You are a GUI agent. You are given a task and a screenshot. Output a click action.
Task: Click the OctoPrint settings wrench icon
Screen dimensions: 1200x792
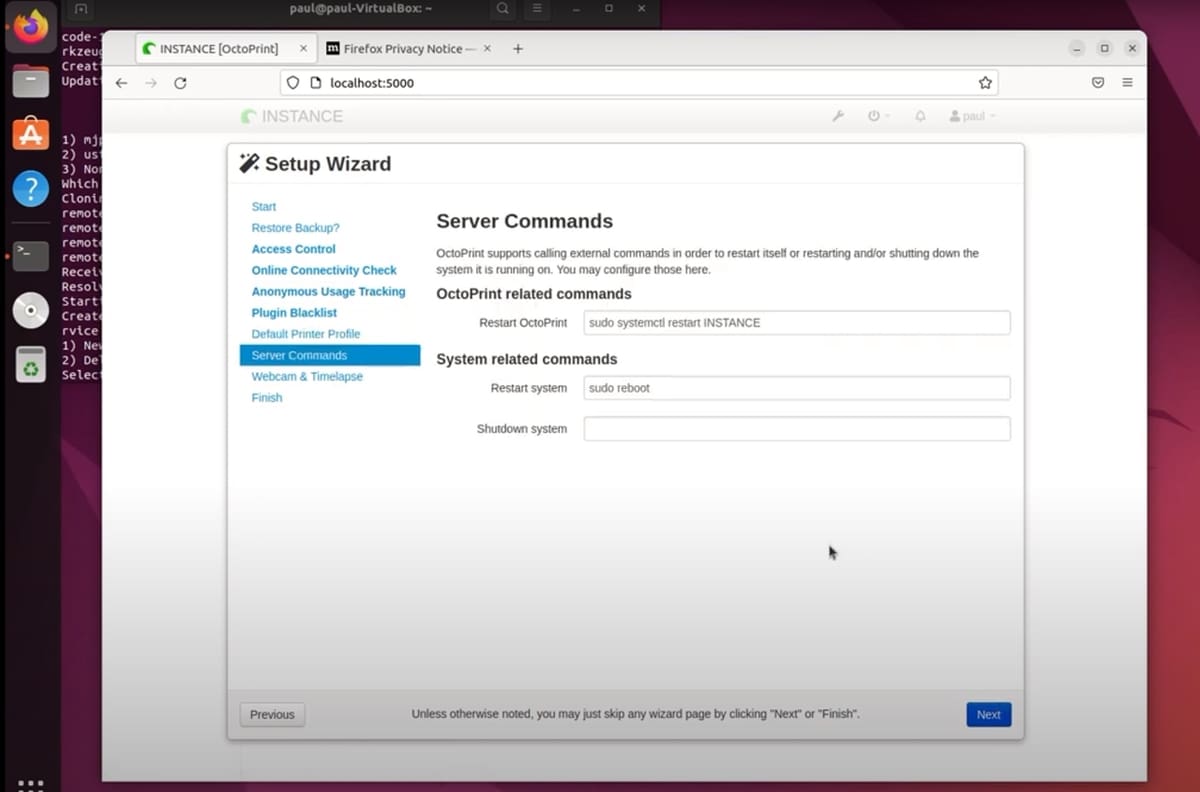click(x=838, y=116)
